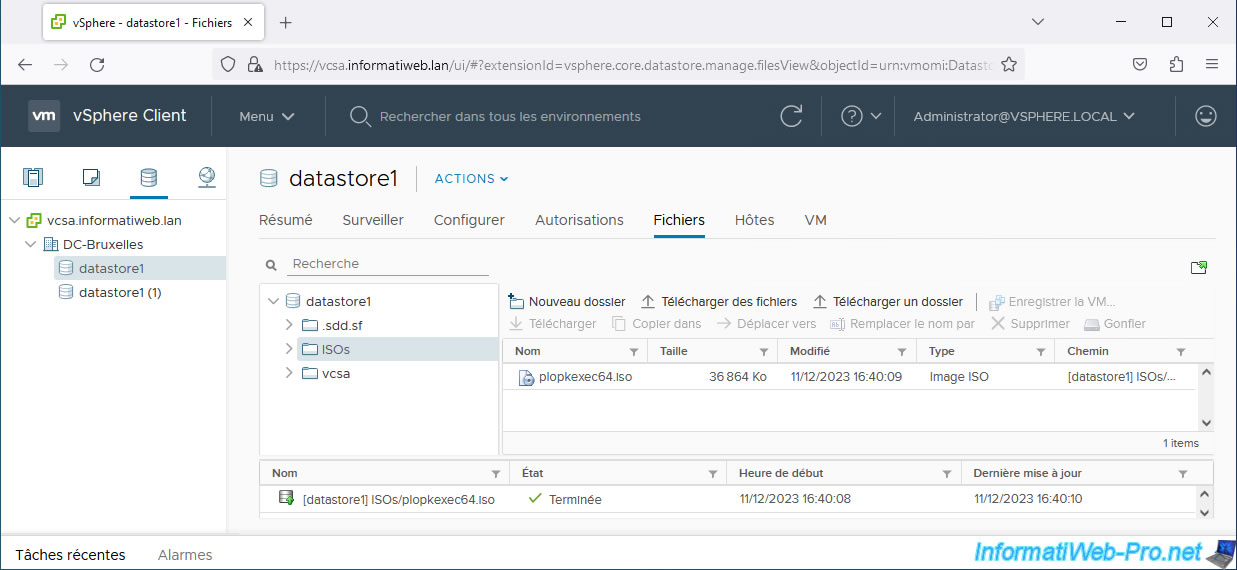This screenshot has height=570, width=1237.
Task: Click the Recherche search field
Action: pos(388,264)
